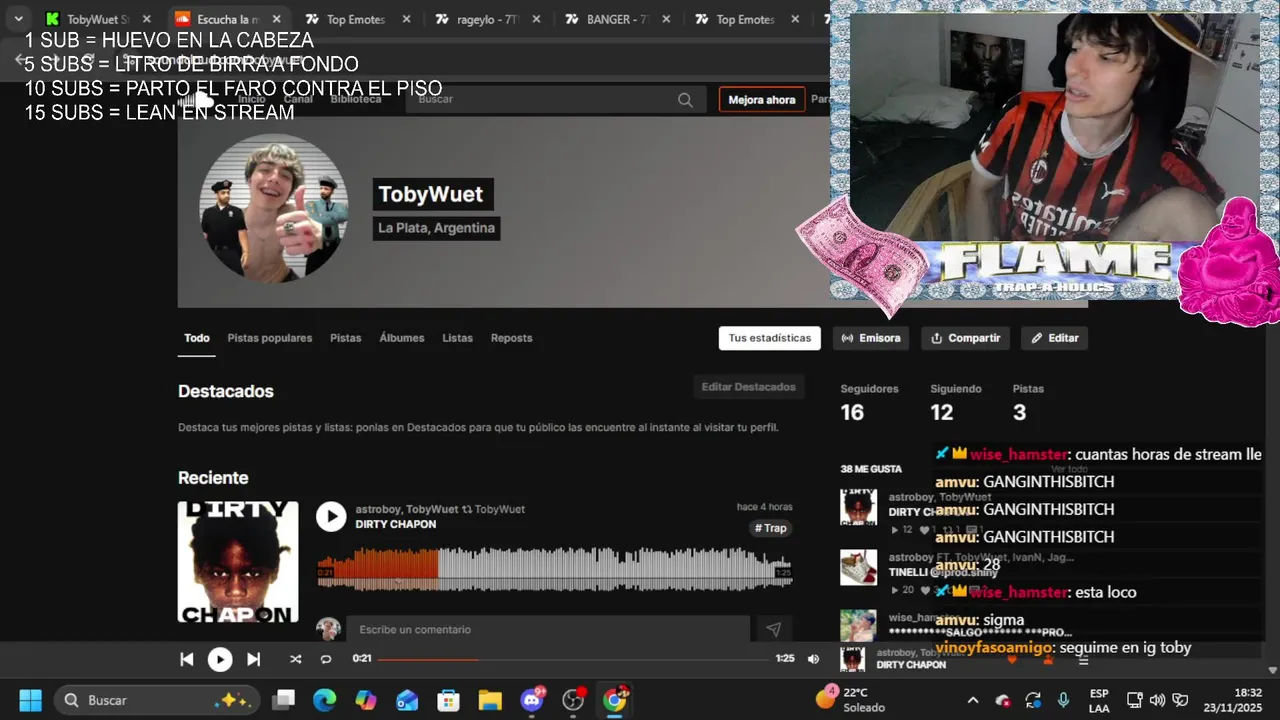Open the Álbumes tab

click(402, 338)
